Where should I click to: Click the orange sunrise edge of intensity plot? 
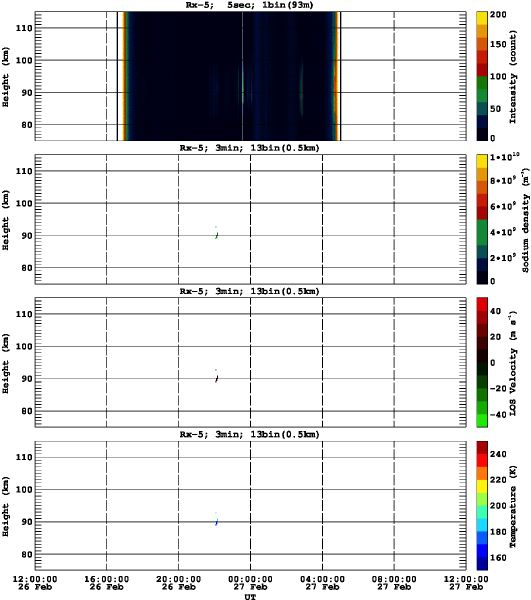pos(336,76)
